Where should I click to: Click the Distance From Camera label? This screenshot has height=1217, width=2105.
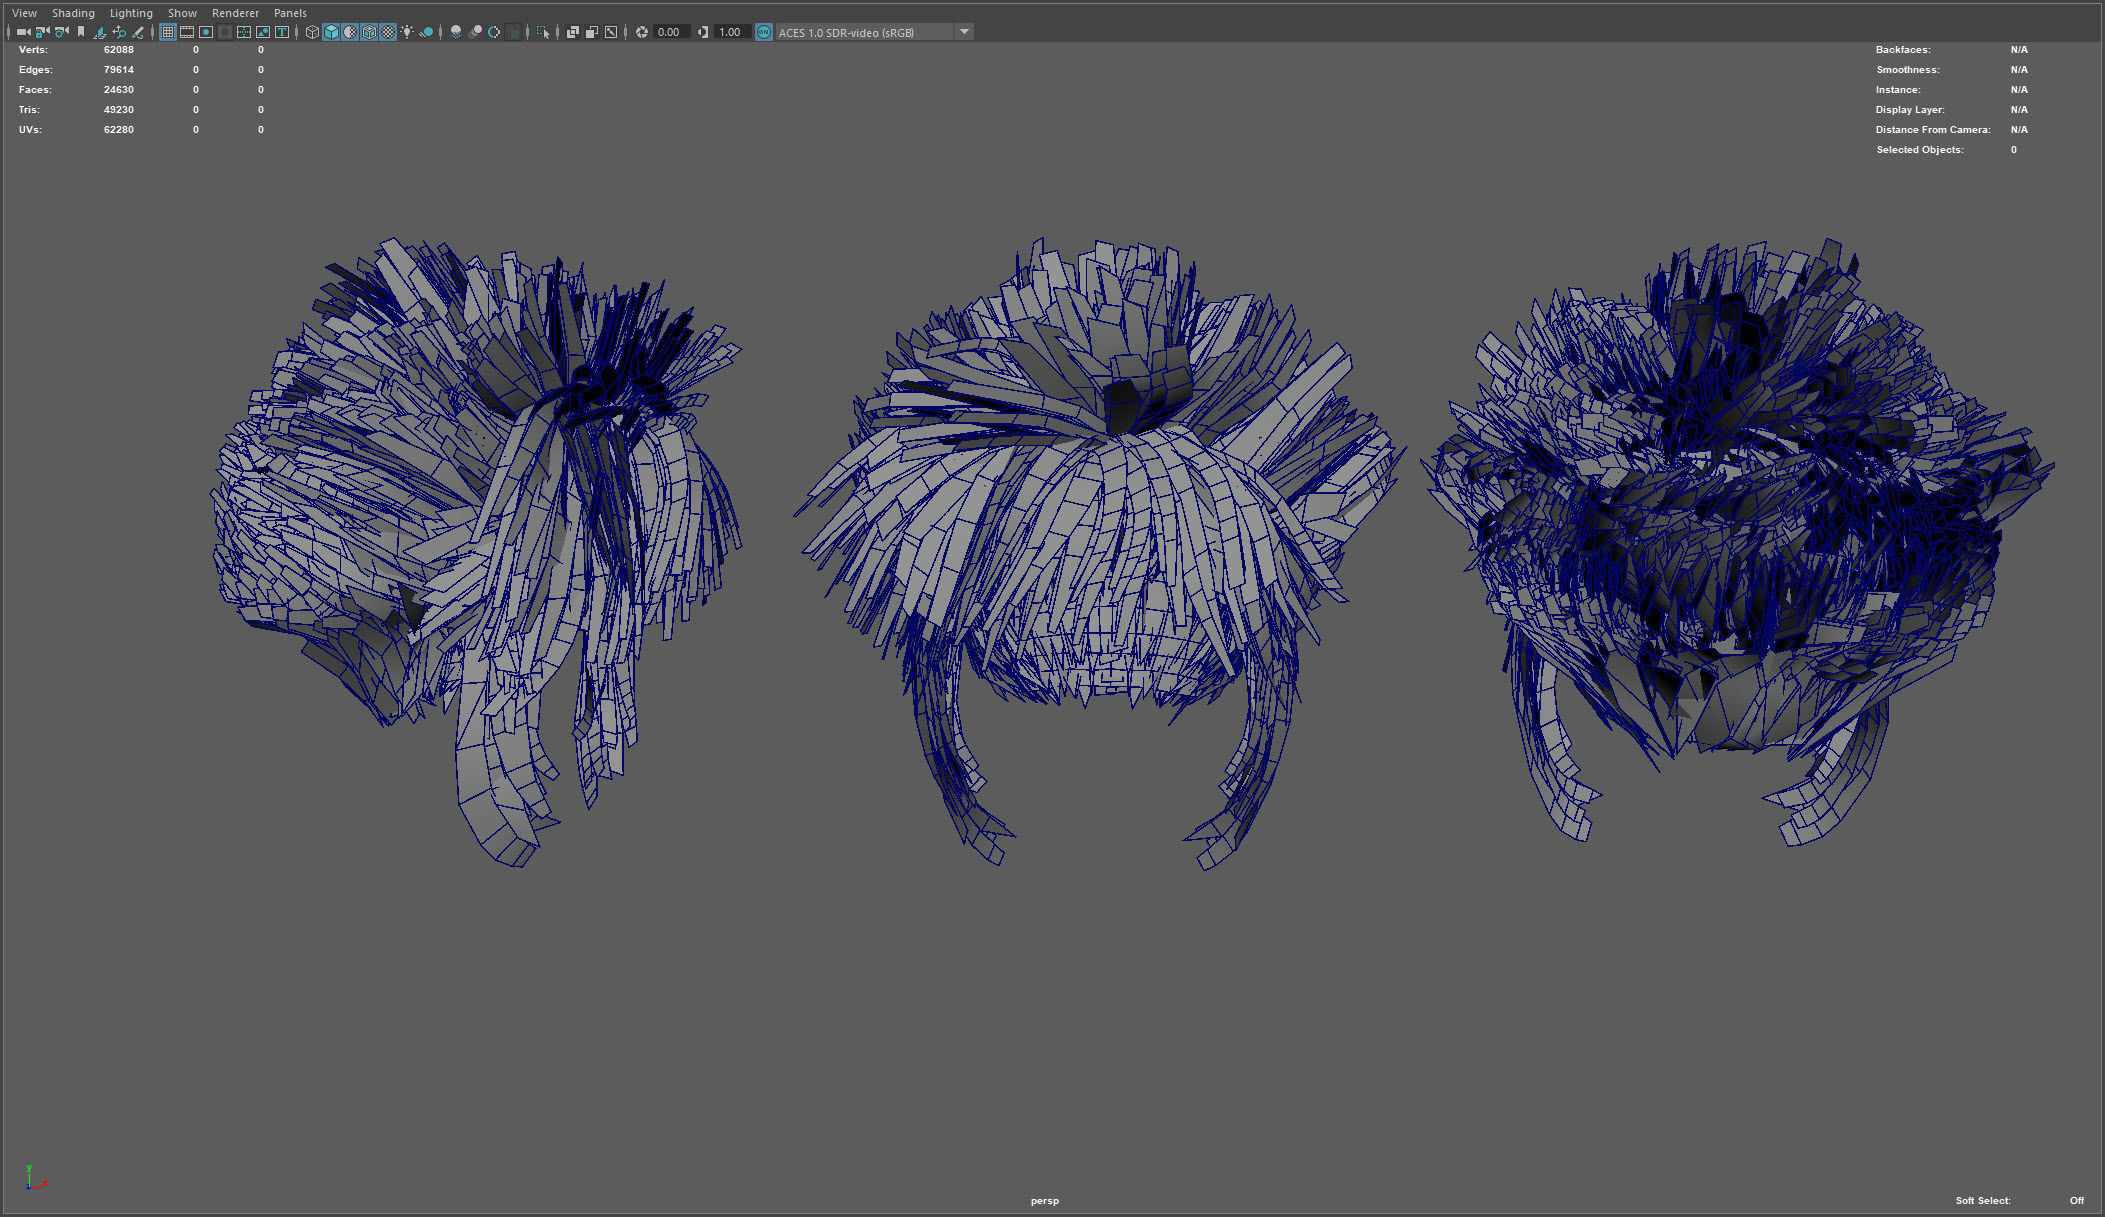click(1933, 129)
